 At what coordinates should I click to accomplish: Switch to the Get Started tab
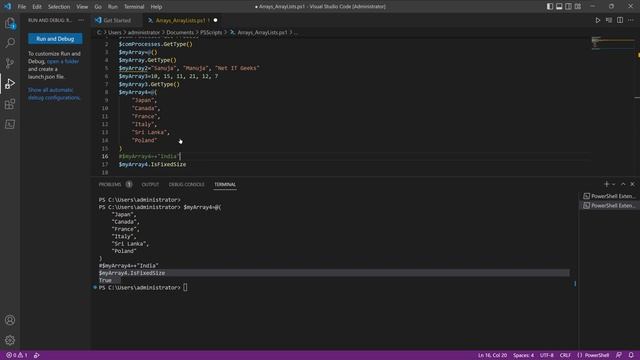pos(117,20)
